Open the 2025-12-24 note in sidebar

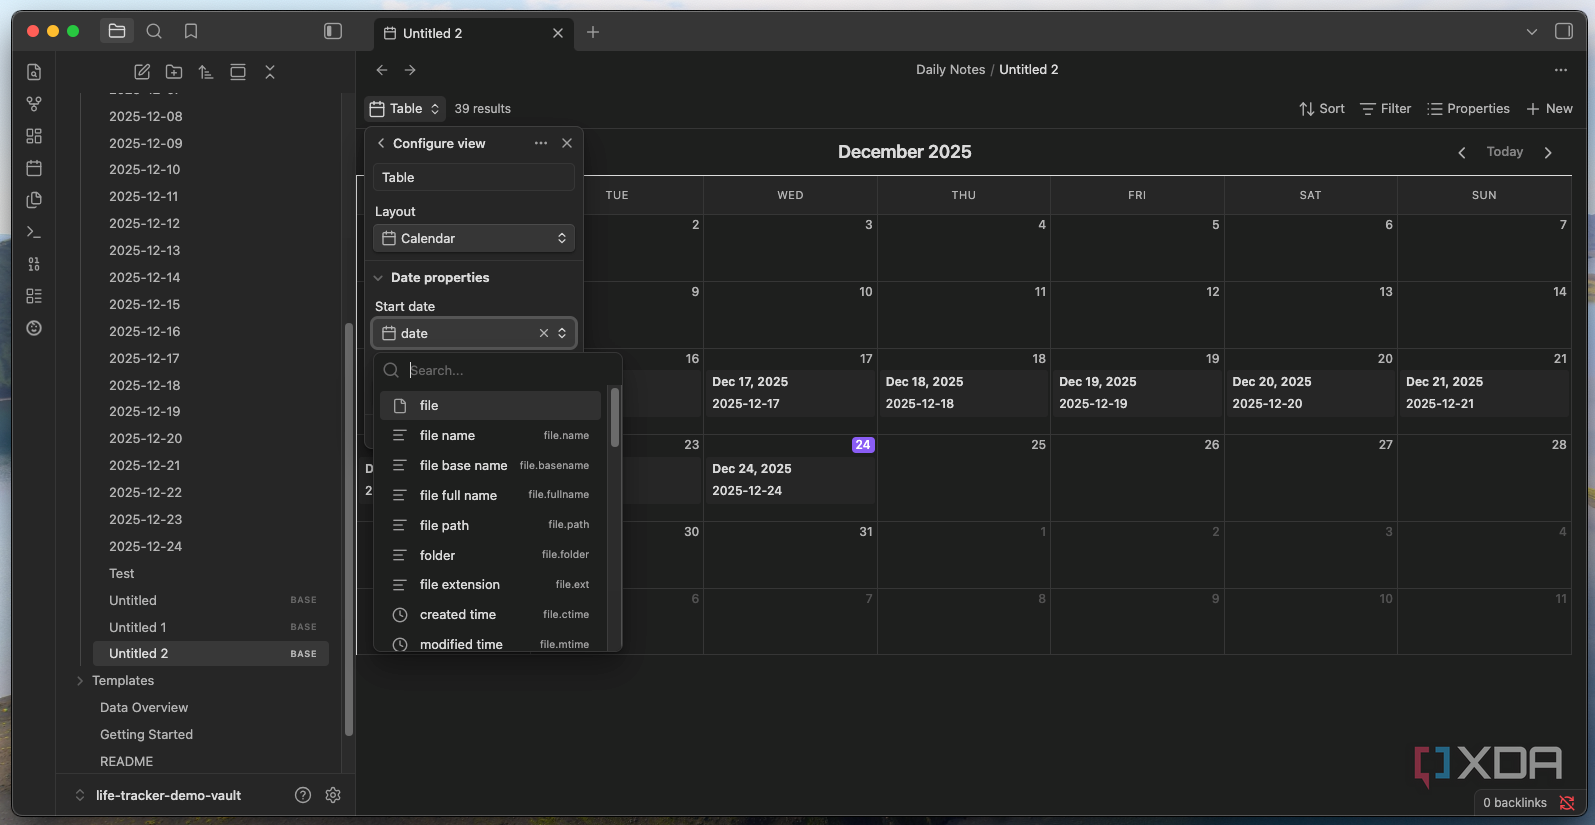click(x=145, y=546)
